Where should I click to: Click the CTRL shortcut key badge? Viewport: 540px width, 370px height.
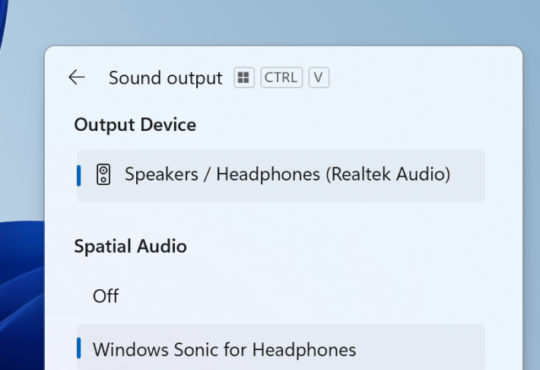(x=281, y=78)
